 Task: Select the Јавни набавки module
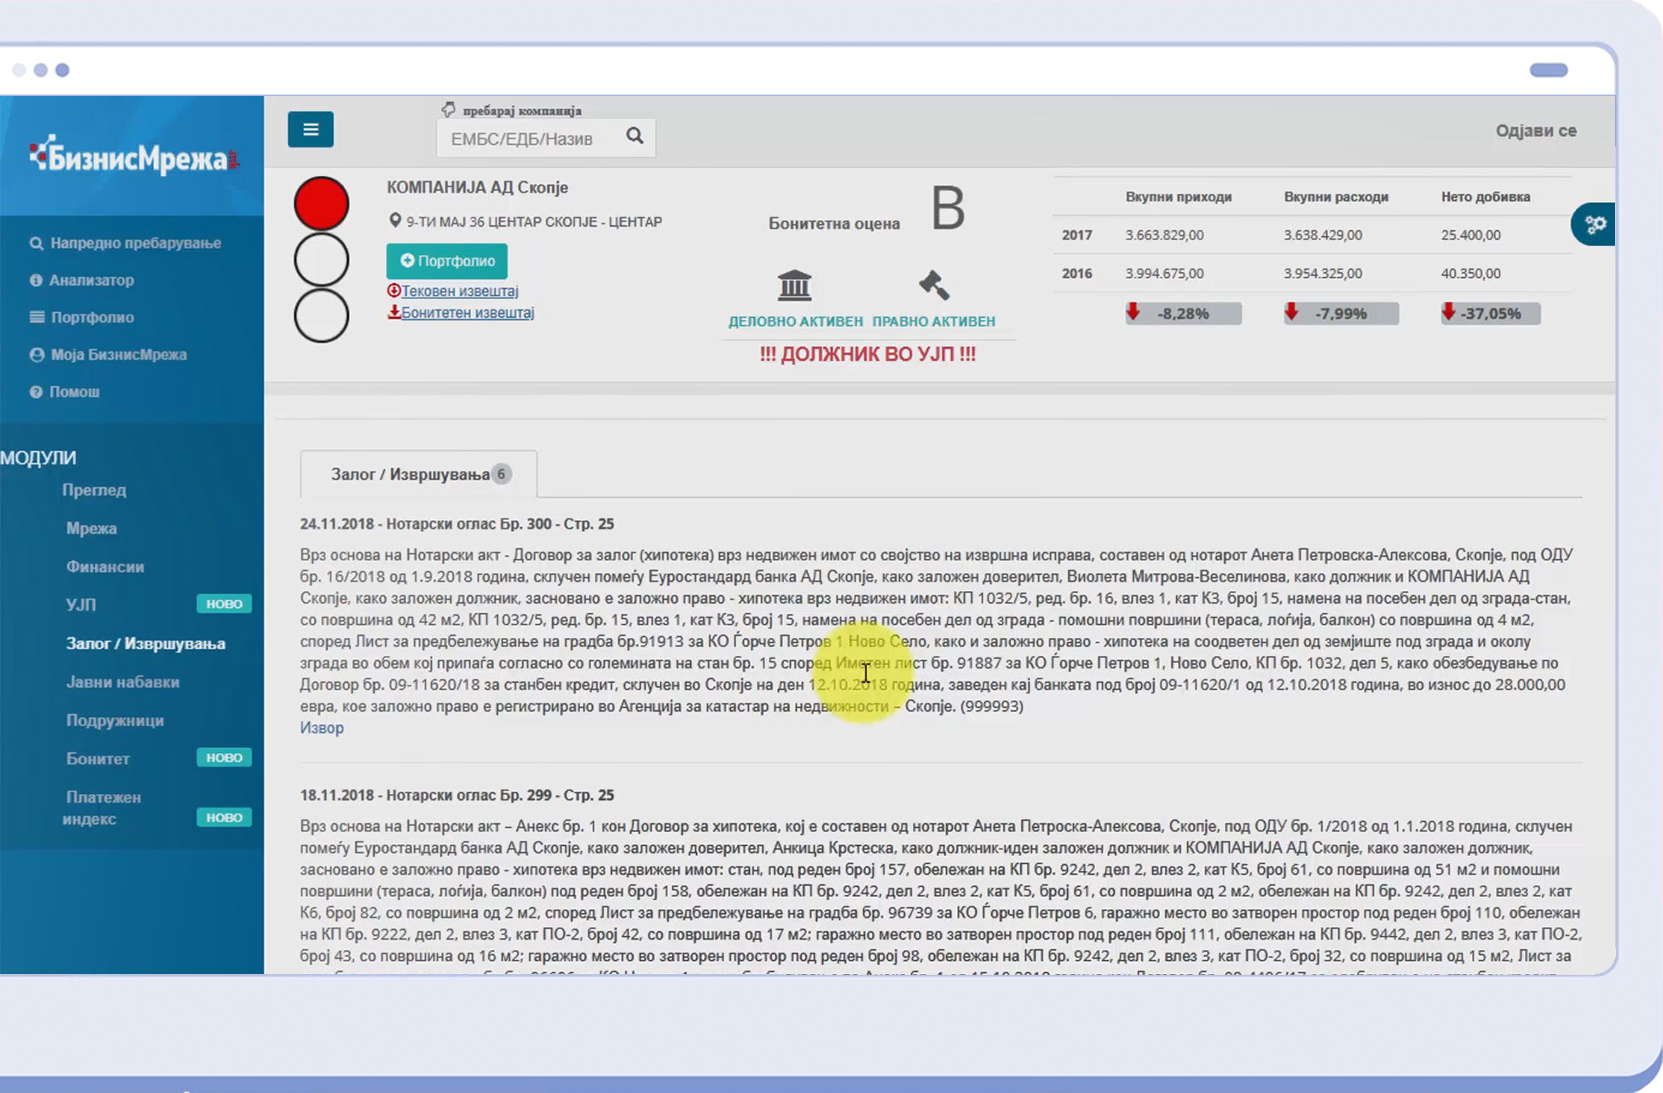click(x=123, y=682)
